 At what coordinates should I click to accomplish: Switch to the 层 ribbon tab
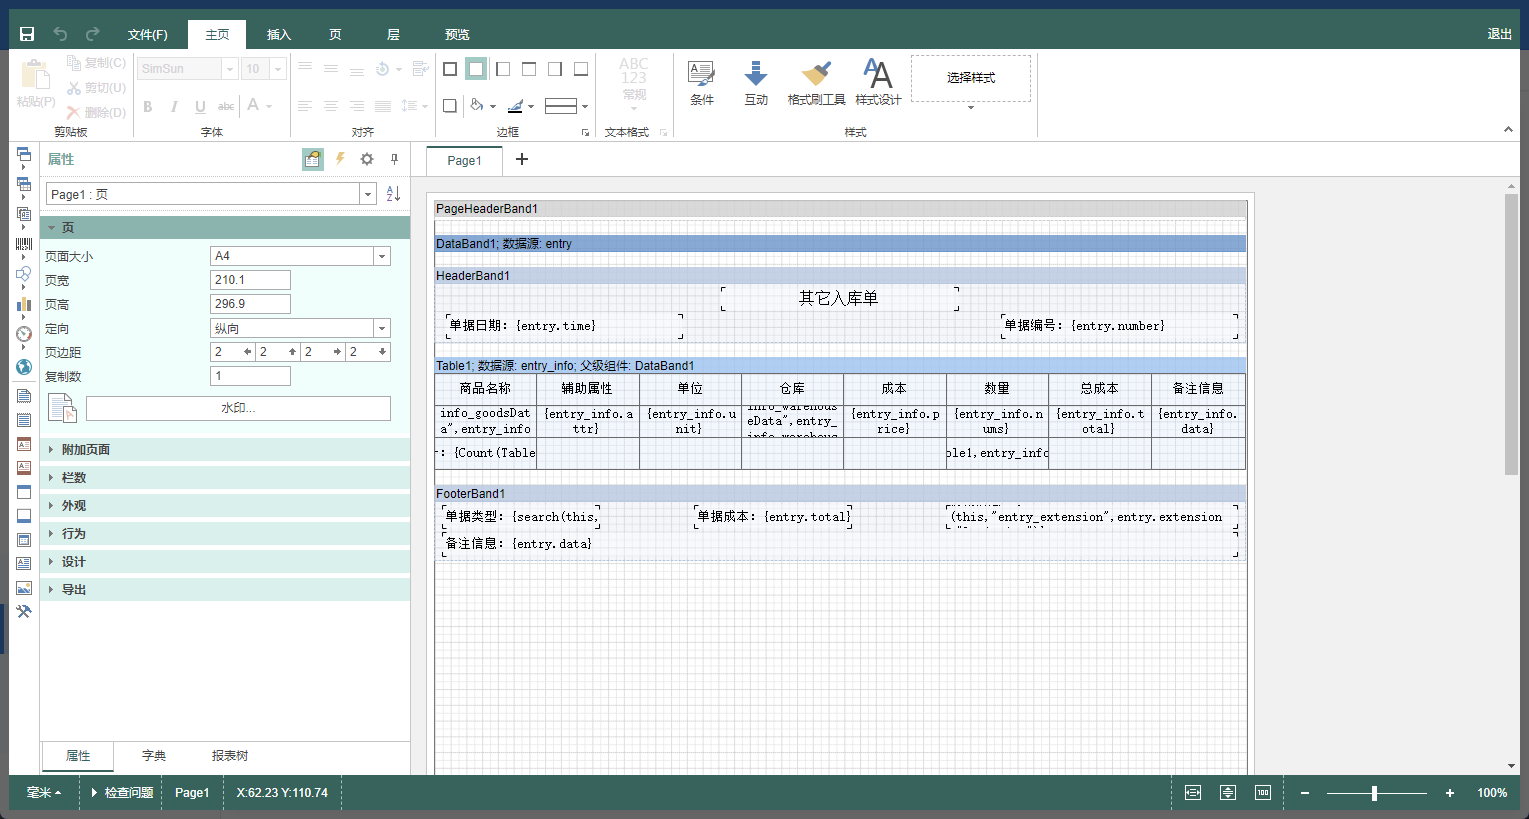(x=393, y=34)
